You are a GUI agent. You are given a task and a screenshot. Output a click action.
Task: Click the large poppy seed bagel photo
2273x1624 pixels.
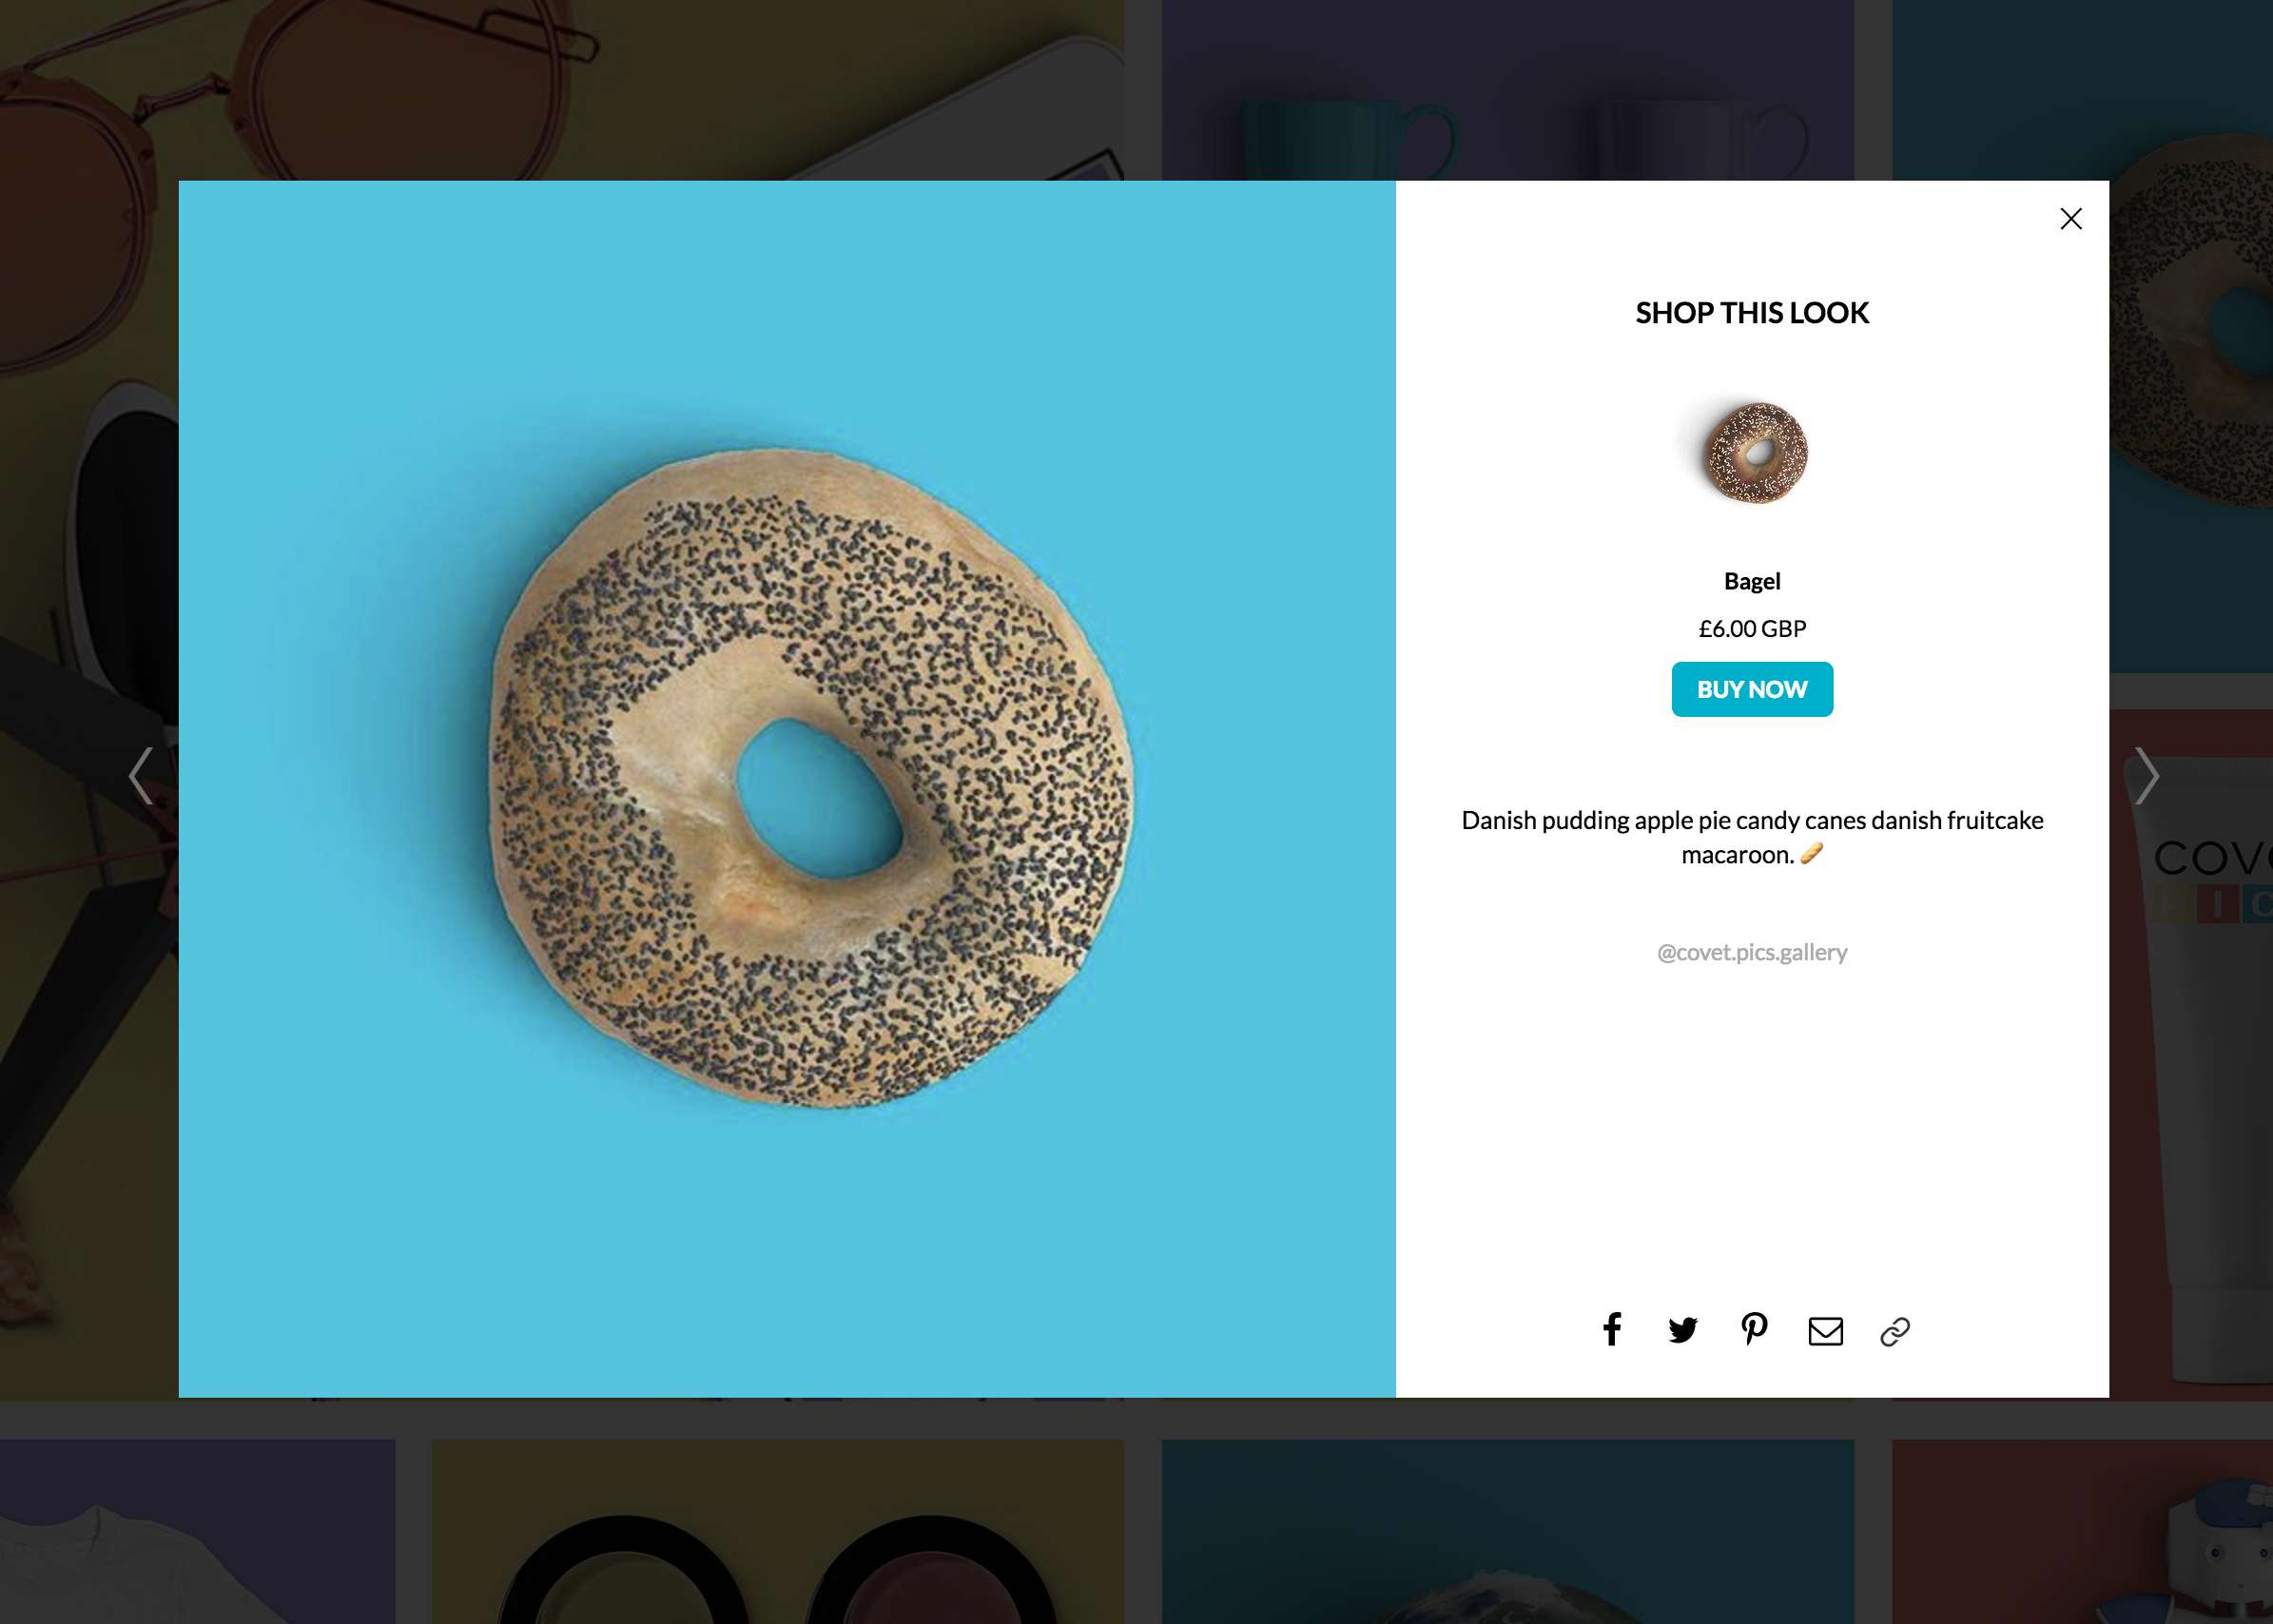[787, 789]
